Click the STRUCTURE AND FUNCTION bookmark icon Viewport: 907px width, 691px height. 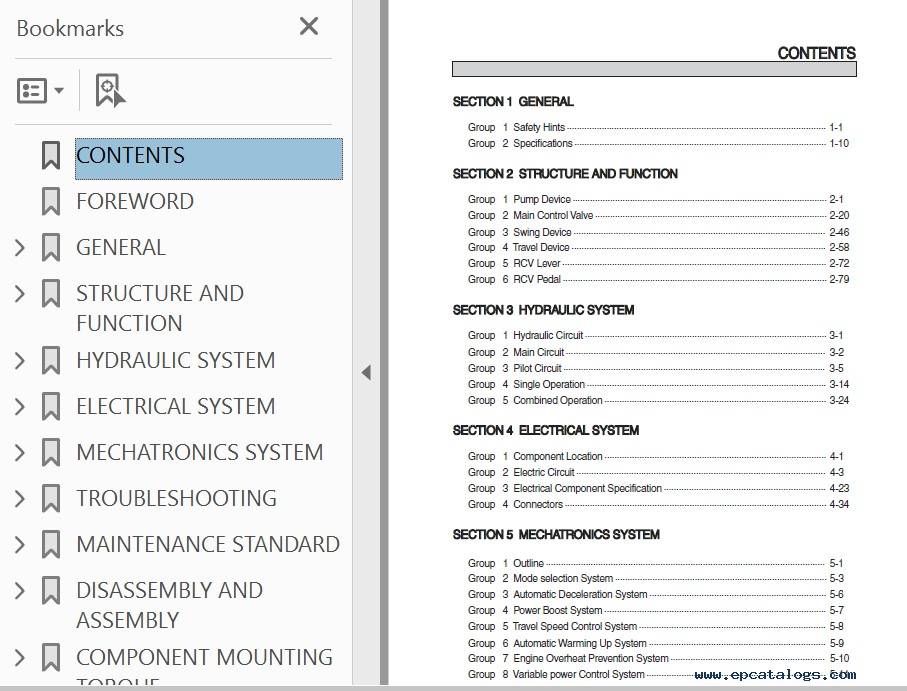point(51,293)
